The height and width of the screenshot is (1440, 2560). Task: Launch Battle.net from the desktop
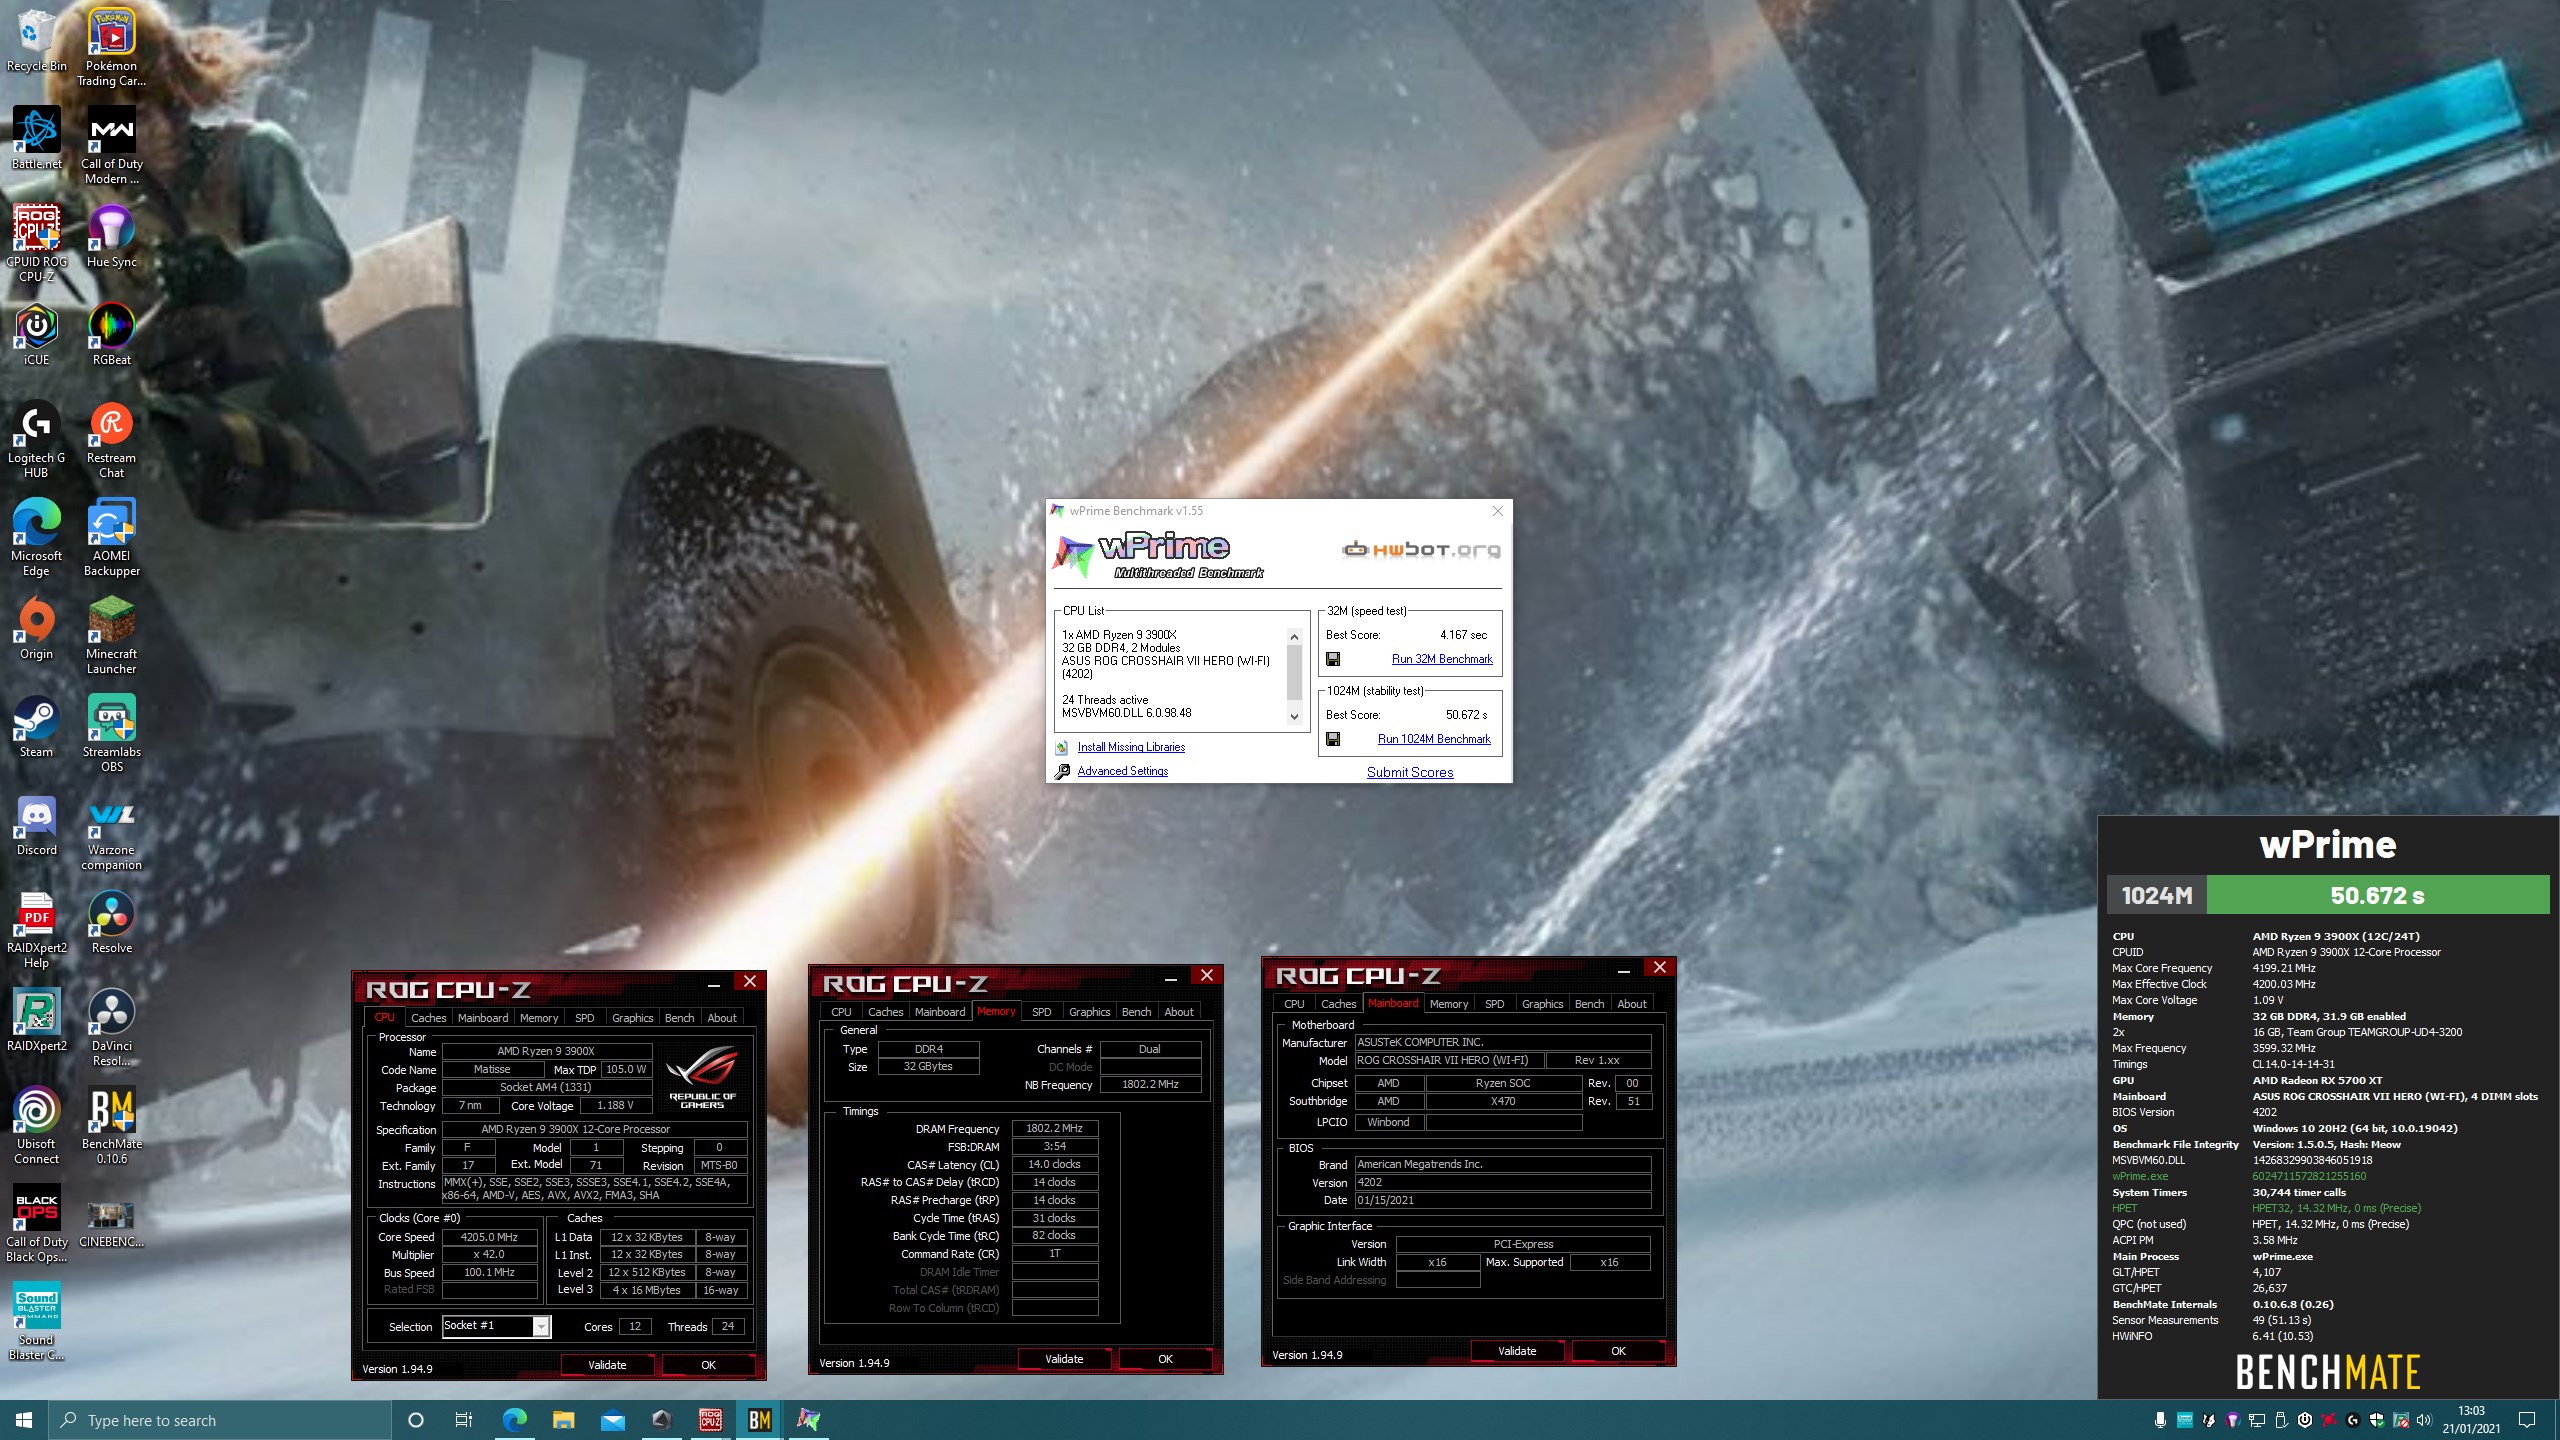[36, 138]
